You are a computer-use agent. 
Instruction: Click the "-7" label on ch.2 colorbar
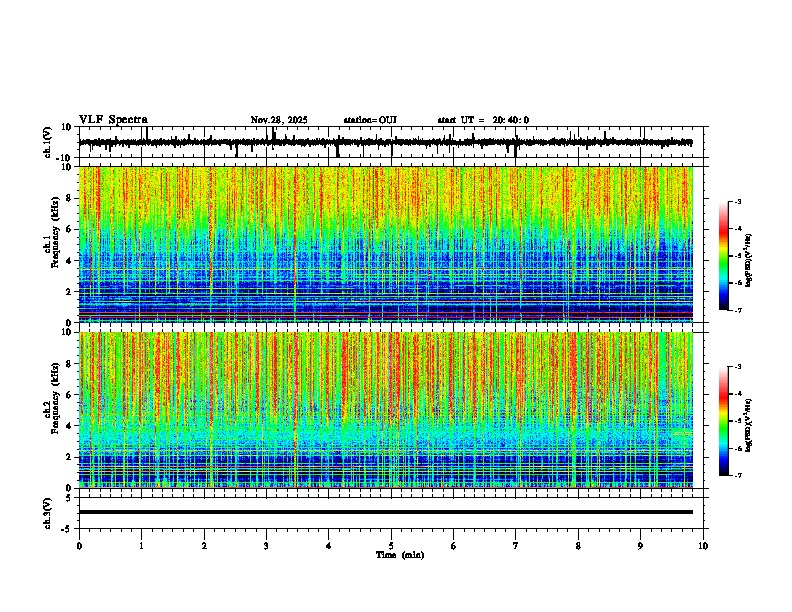click(737, 475)
